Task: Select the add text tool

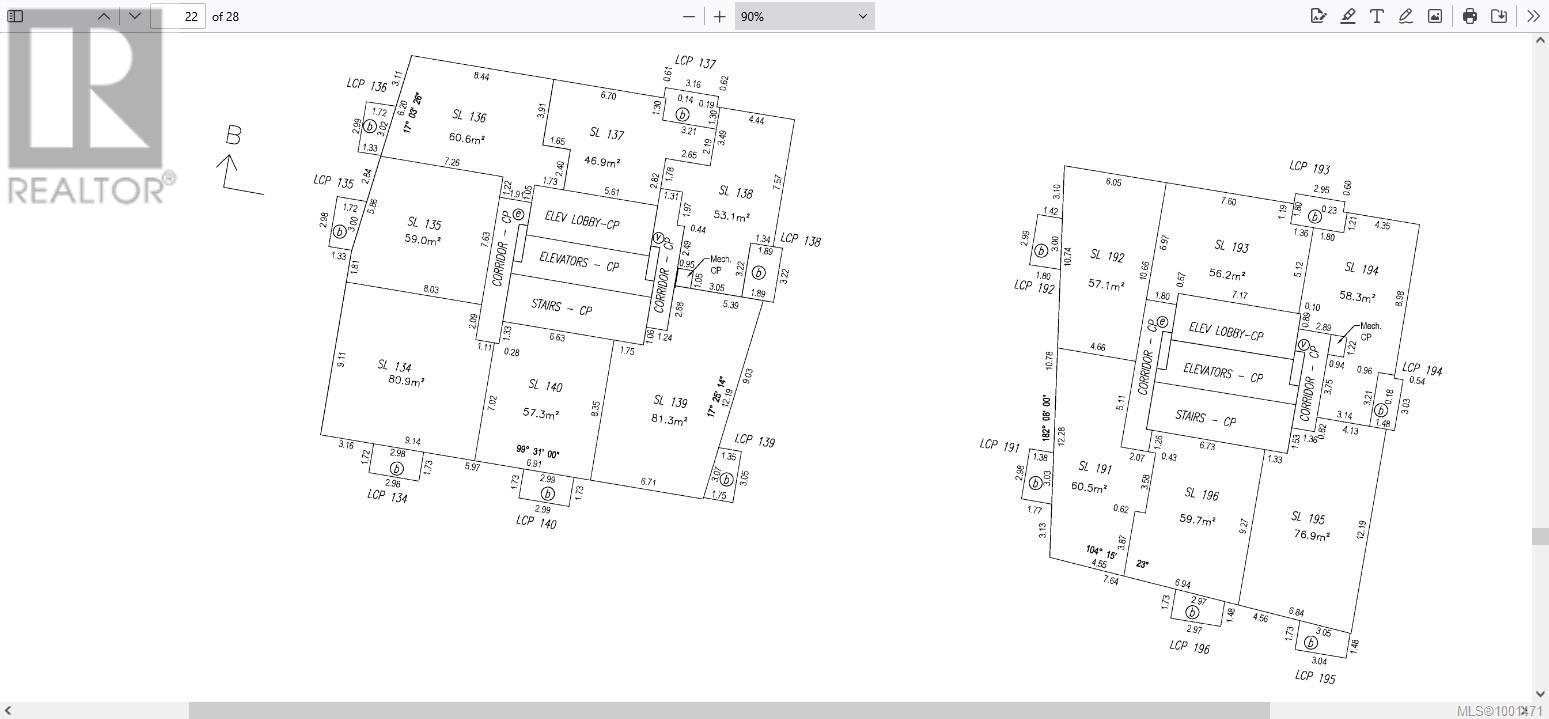Action: coord(1377,16)
